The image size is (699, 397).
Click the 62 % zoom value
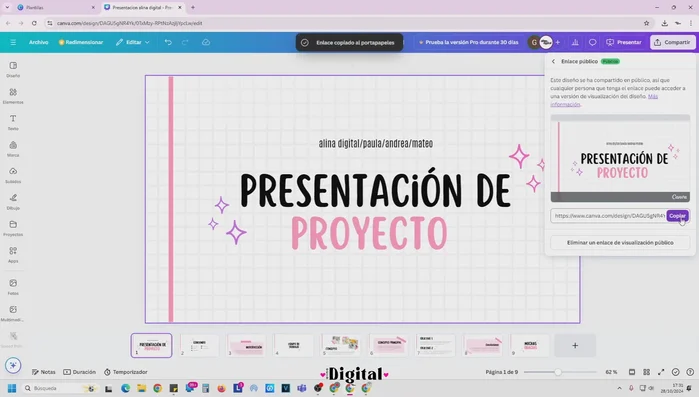pyautogui.click(x=611, y=372)
